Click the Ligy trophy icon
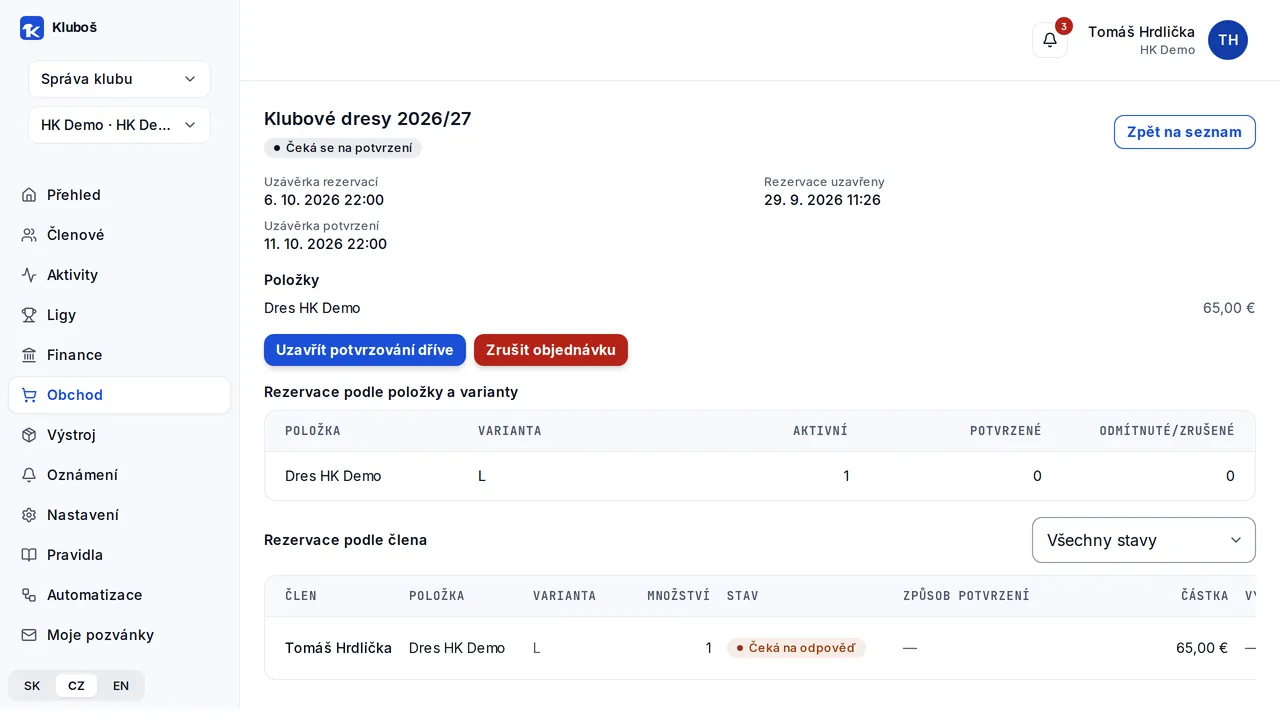 (x=29, y=315)
